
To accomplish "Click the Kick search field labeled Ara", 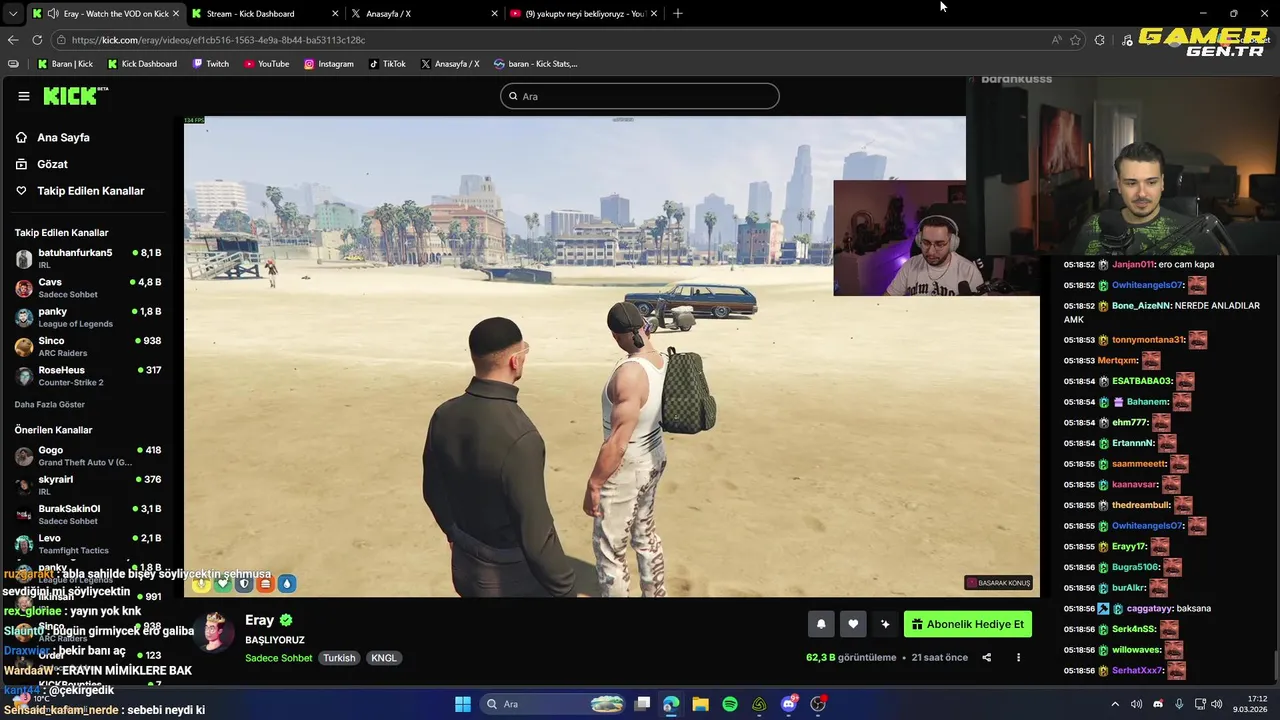I will 640,96.
